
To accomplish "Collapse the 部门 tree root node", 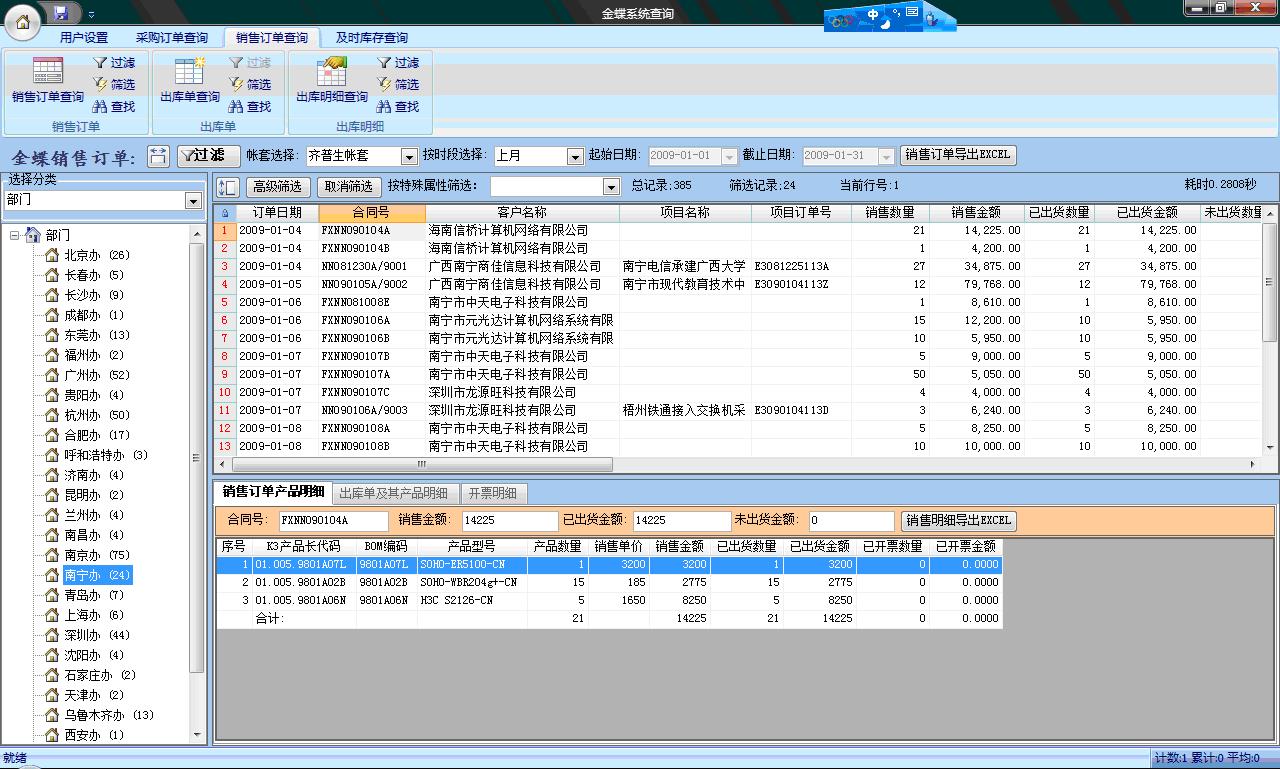I will point(15,235).
